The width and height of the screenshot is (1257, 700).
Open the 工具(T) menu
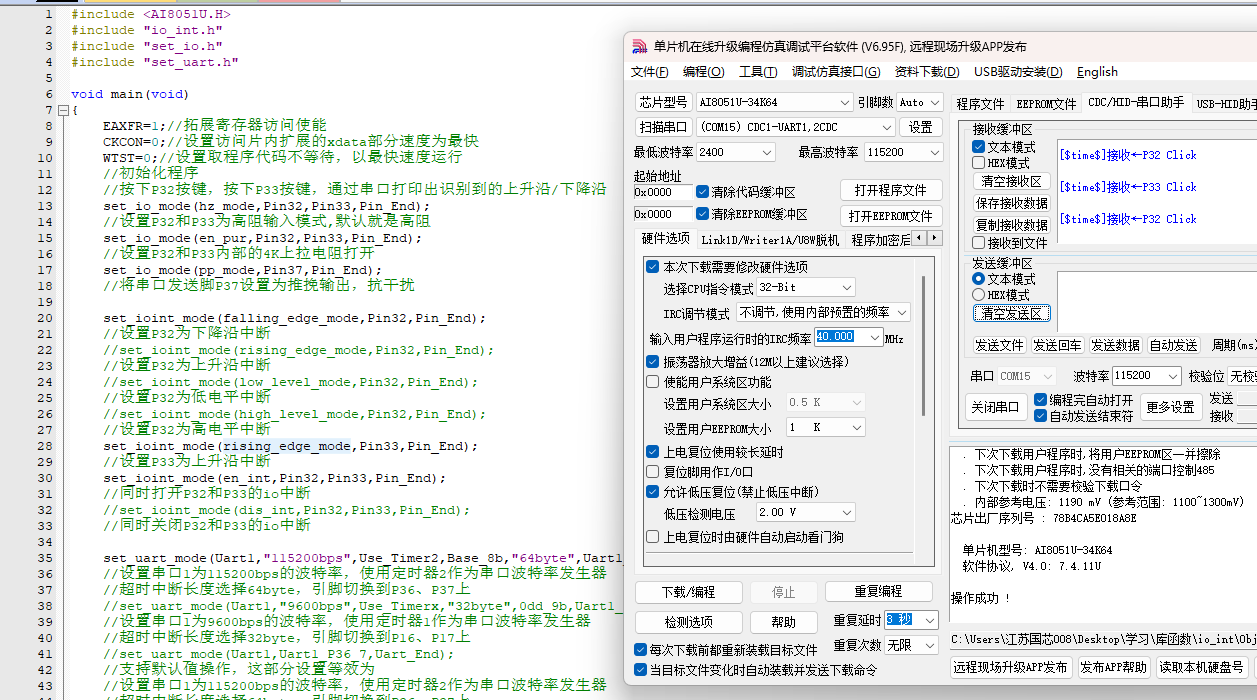pyautogui.click(x=758, y=72)
